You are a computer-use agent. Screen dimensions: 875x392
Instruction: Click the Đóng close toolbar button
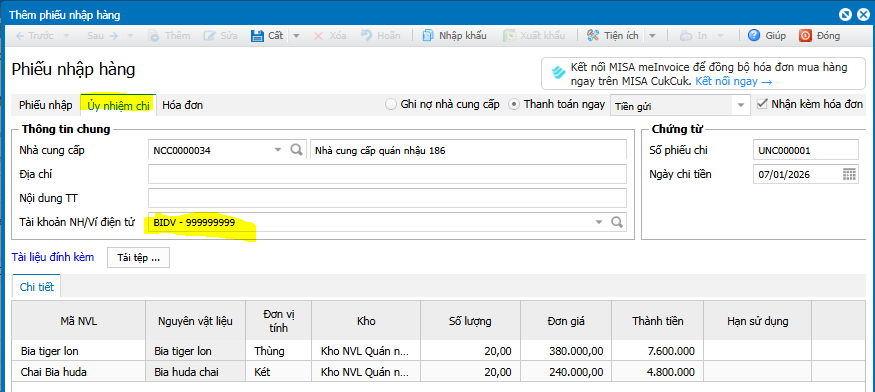pyautogui.click(x=819, y=36)
